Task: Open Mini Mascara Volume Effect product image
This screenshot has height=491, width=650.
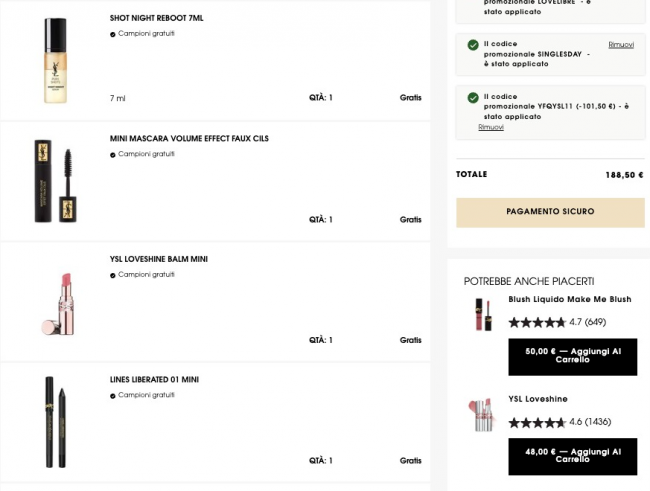Action: [x=55, y=181]
